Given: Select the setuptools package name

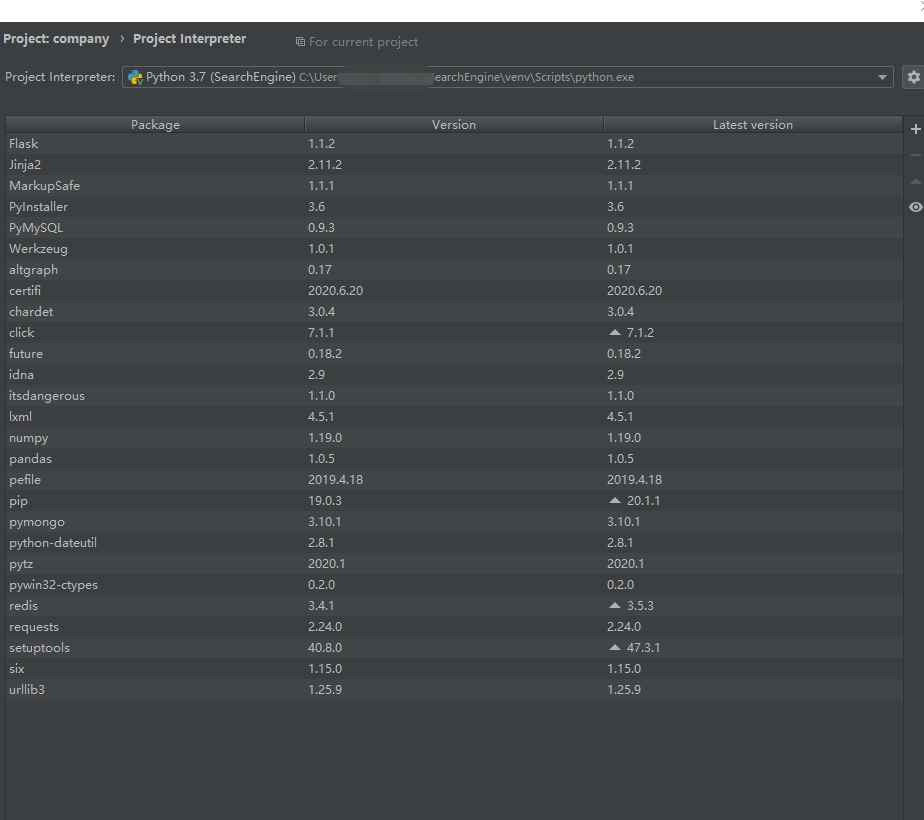Looking at the screenshot, I should click(x=39, y=648).
